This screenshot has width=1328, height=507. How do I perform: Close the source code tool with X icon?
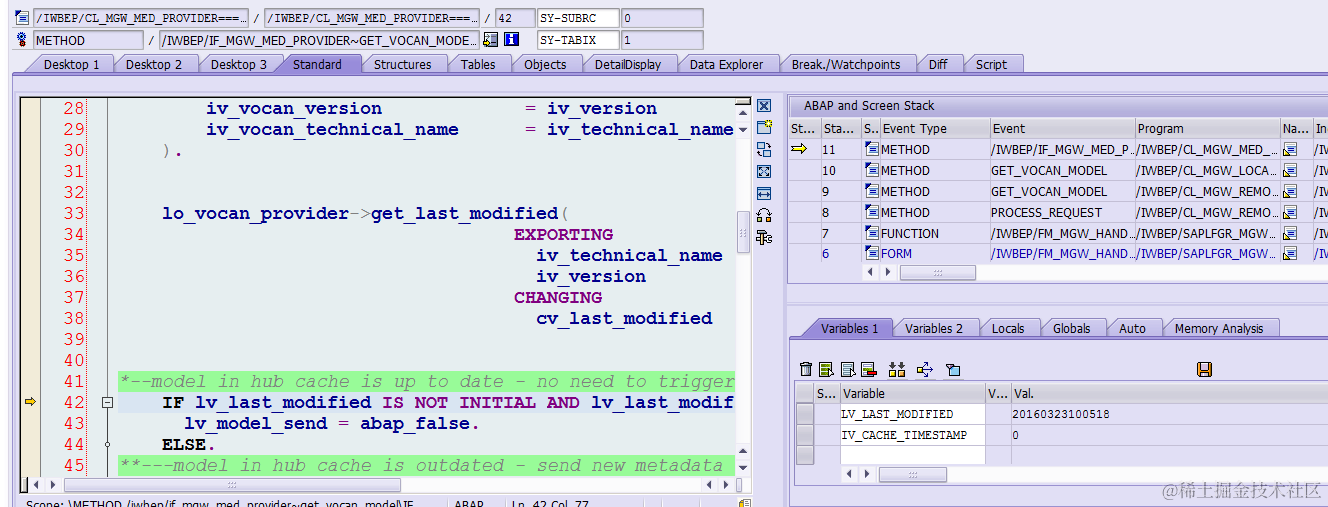tap(764, 106)
